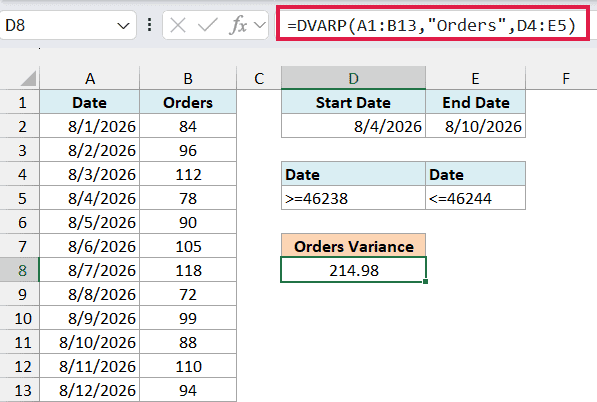Click Orders value 110
This screenshot has height=402, width=597.
tap(188, 366)
